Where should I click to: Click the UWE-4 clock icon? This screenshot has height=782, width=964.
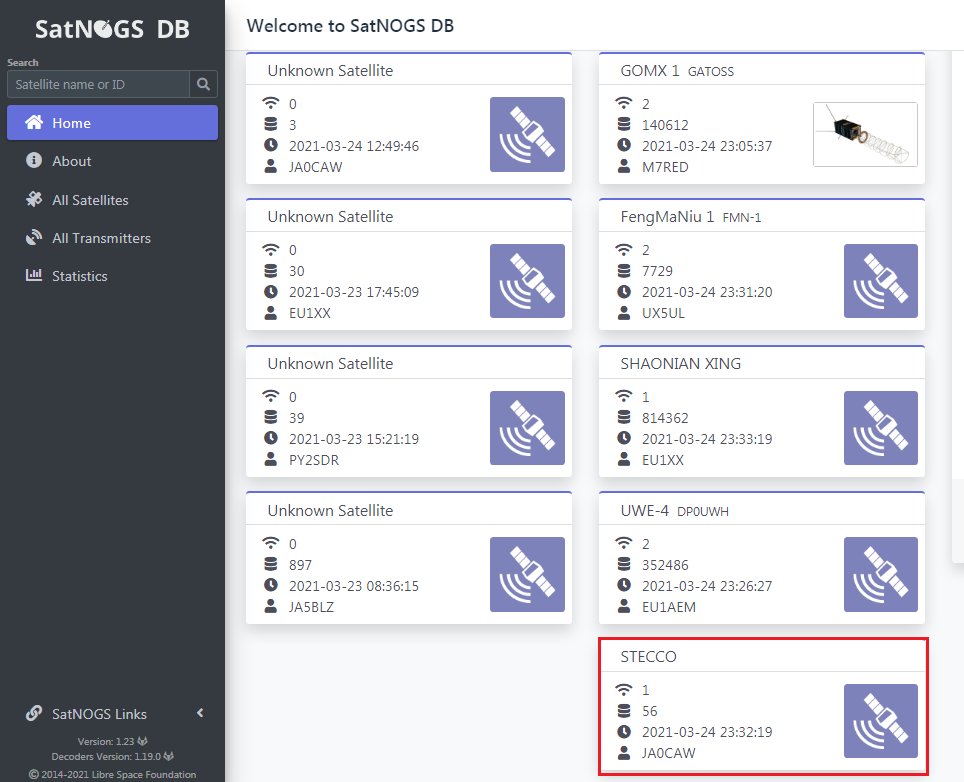pos(623,585)
